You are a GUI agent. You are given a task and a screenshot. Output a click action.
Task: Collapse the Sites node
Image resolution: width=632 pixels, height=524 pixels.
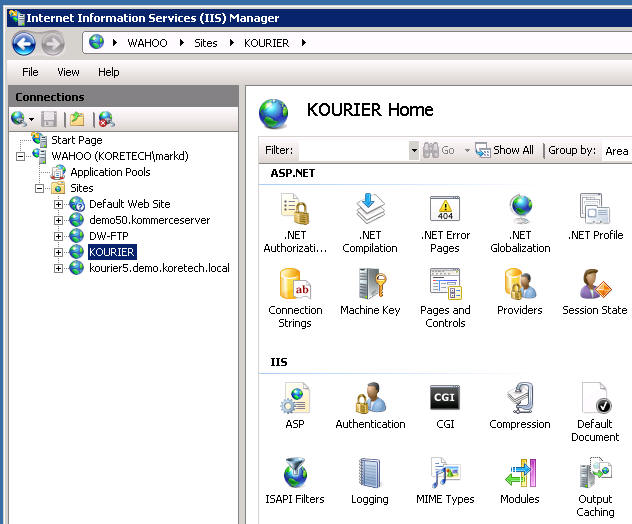tap(39, 188)
